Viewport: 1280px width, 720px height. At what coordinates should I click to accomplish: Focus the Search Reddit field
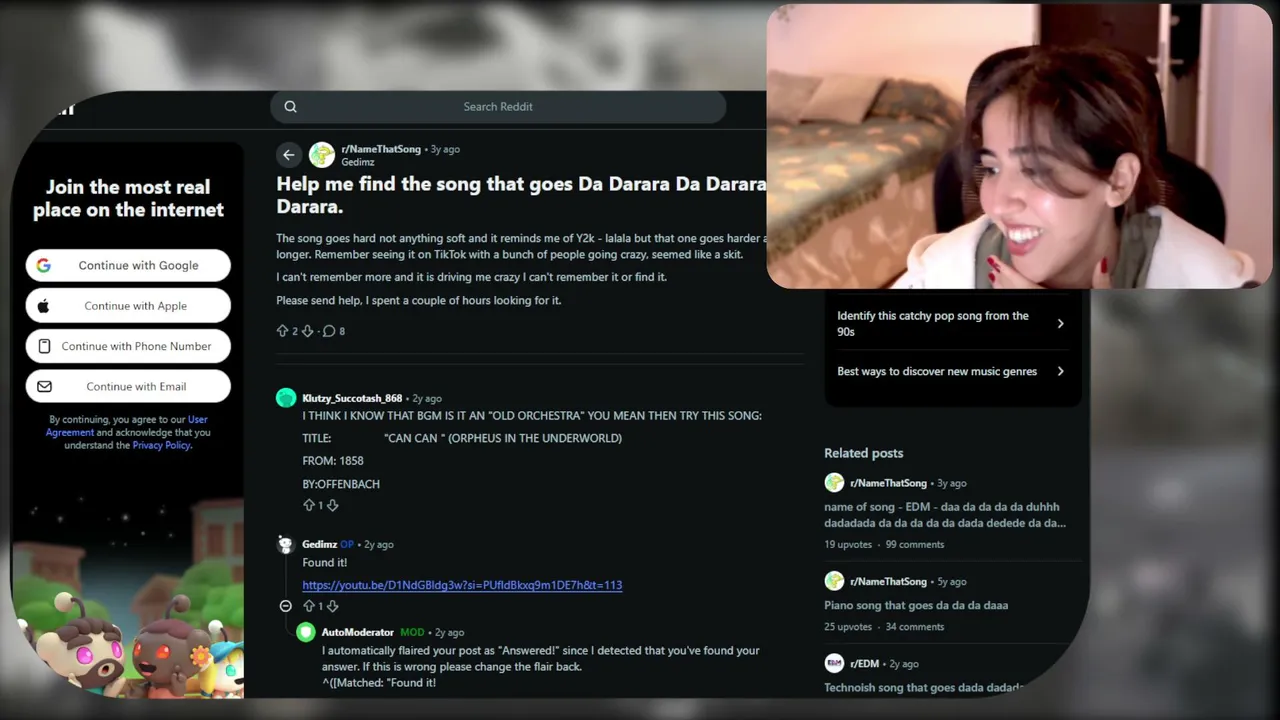point(498,107)
